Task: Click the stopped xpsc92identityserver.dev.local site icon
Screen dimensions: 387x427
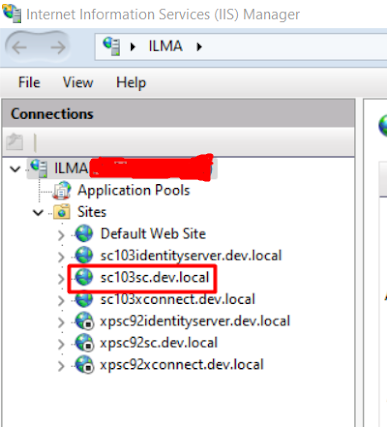Action: pyautogui.click(x=84, y=321)
